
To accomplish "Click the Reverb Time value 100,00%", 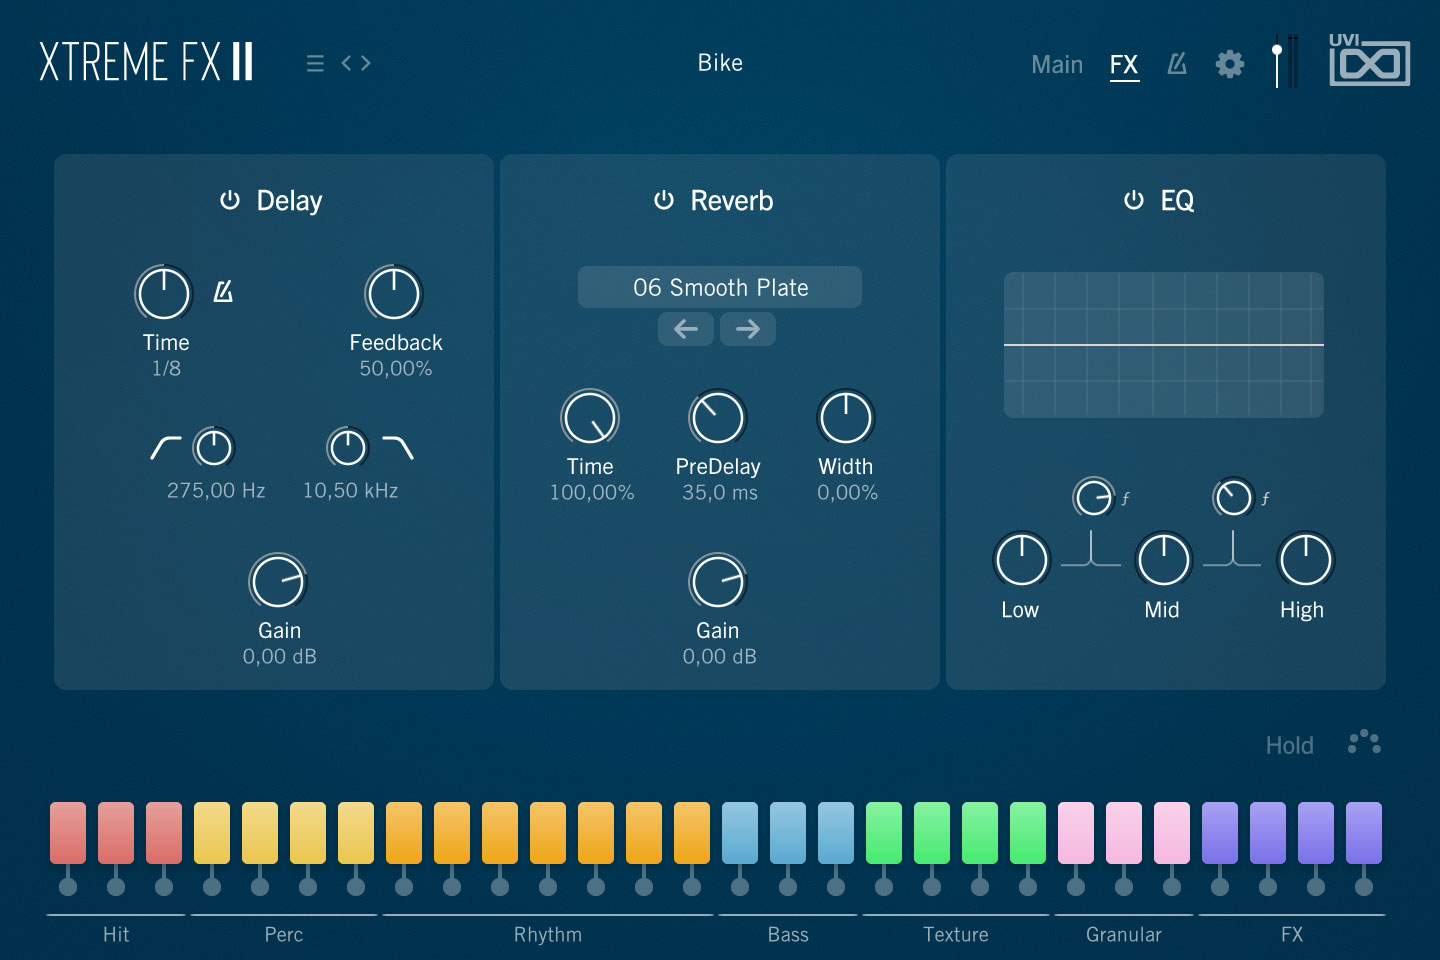I will click(x=592, y=492).
